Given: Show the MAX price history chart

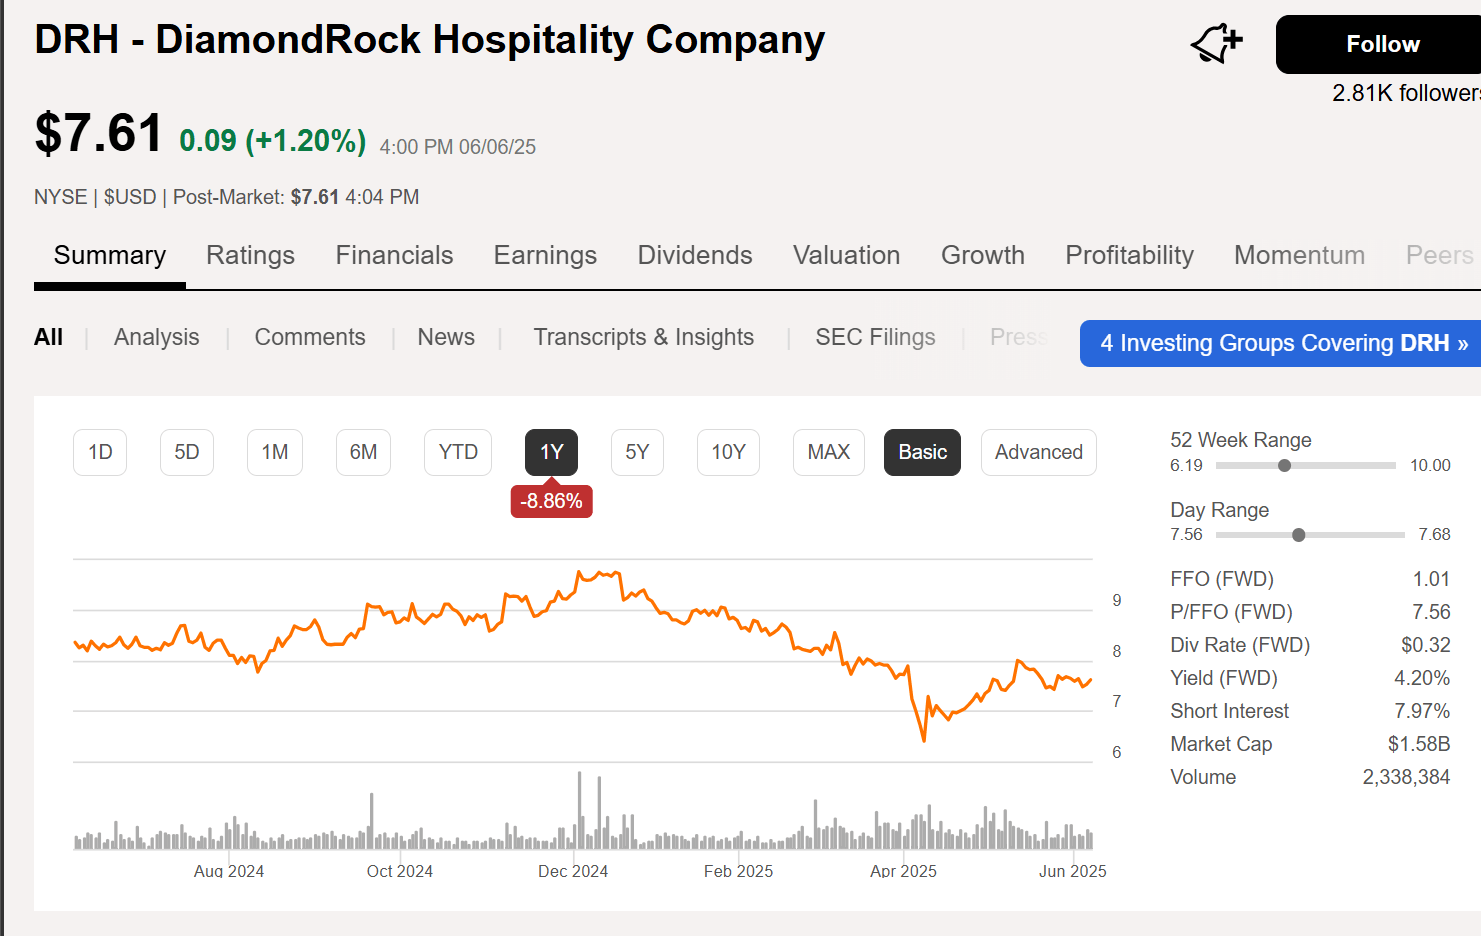Looking at the screenshot, I should [828, 452].
